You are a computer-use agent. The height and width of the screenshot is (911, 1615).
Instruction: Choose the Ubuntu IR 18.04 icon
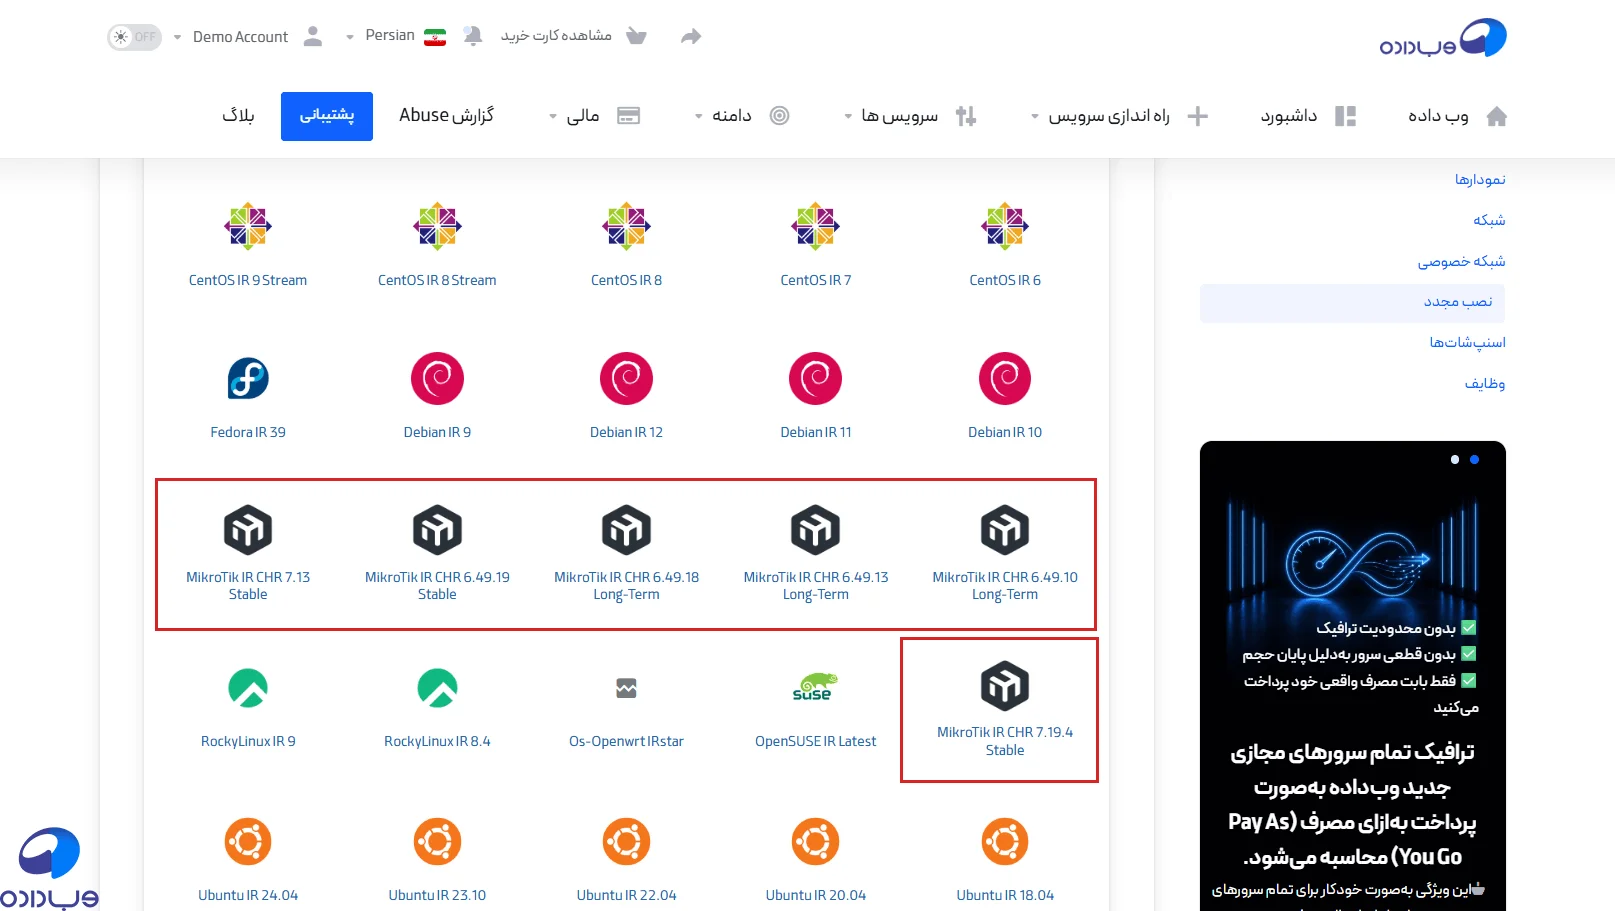point(1005,842)
